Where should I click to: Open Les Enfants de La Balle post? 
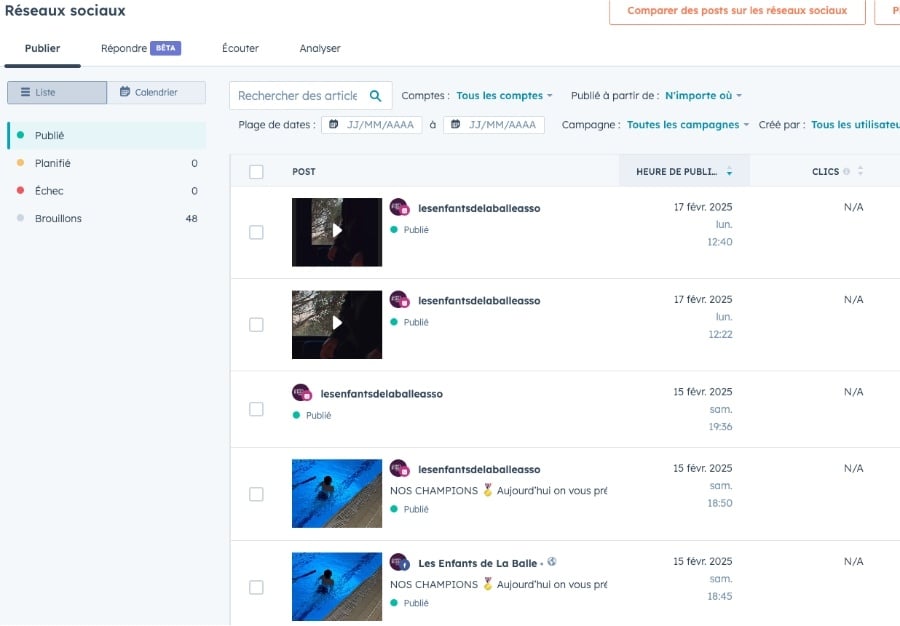click(x=478, y=563)
